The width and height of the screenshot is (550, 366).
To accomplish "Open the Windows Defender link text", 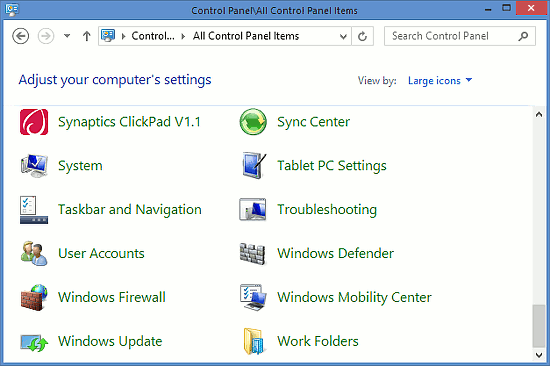I will (x=335, y=253).
